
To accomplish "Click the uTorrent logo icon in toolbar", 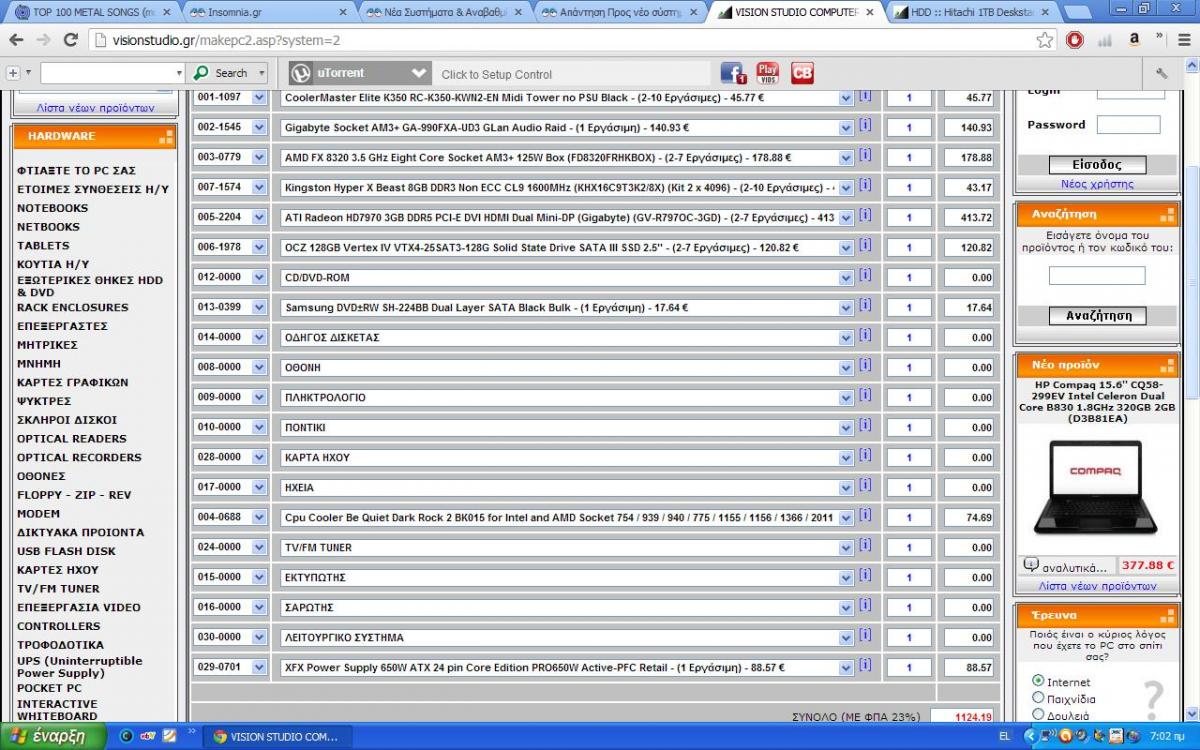I will 300,73.
